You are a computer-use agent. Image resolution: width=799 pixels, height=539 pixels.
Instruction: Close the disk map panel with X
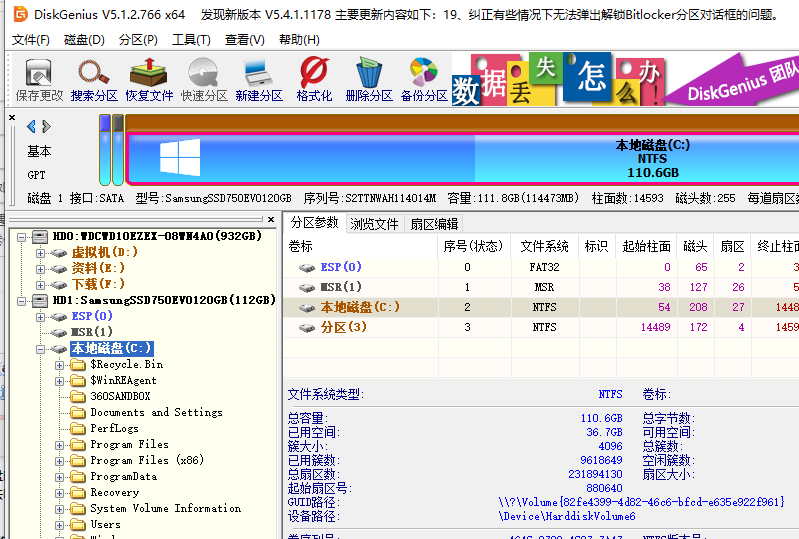click(x=12, y=118)
